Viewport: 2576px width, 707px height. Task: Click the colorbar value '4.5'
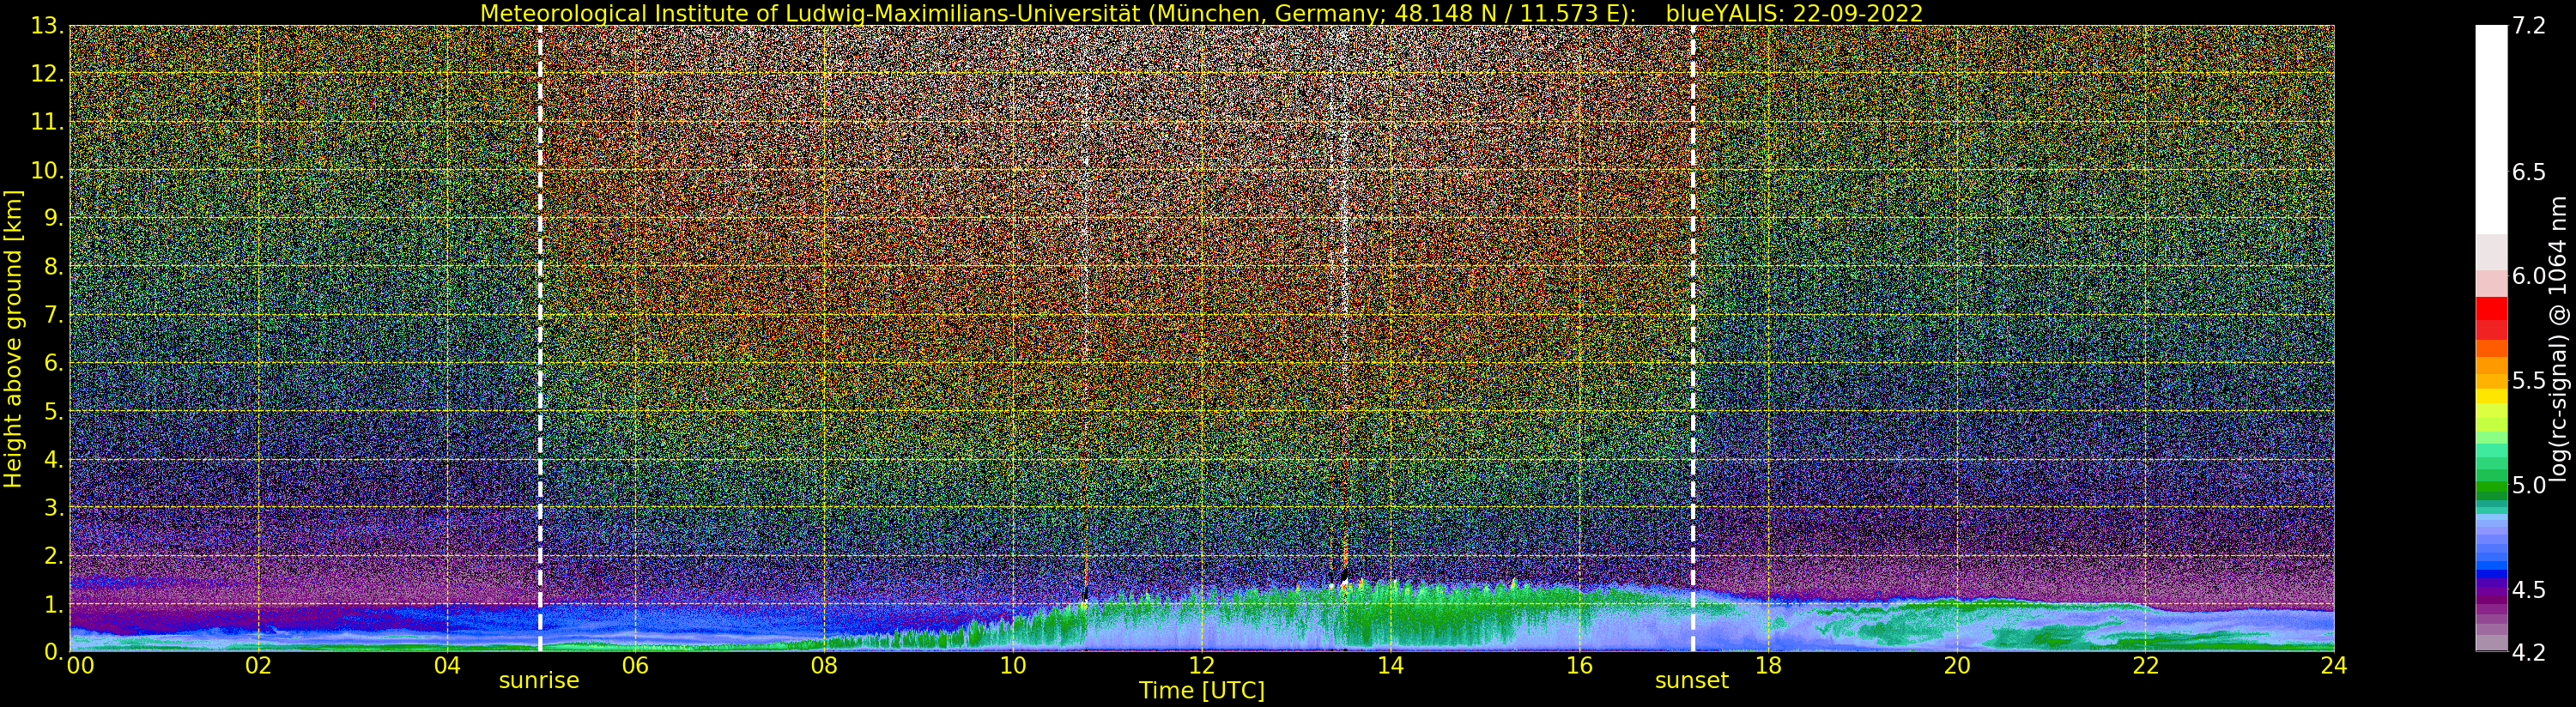[x=2529, y=590]
